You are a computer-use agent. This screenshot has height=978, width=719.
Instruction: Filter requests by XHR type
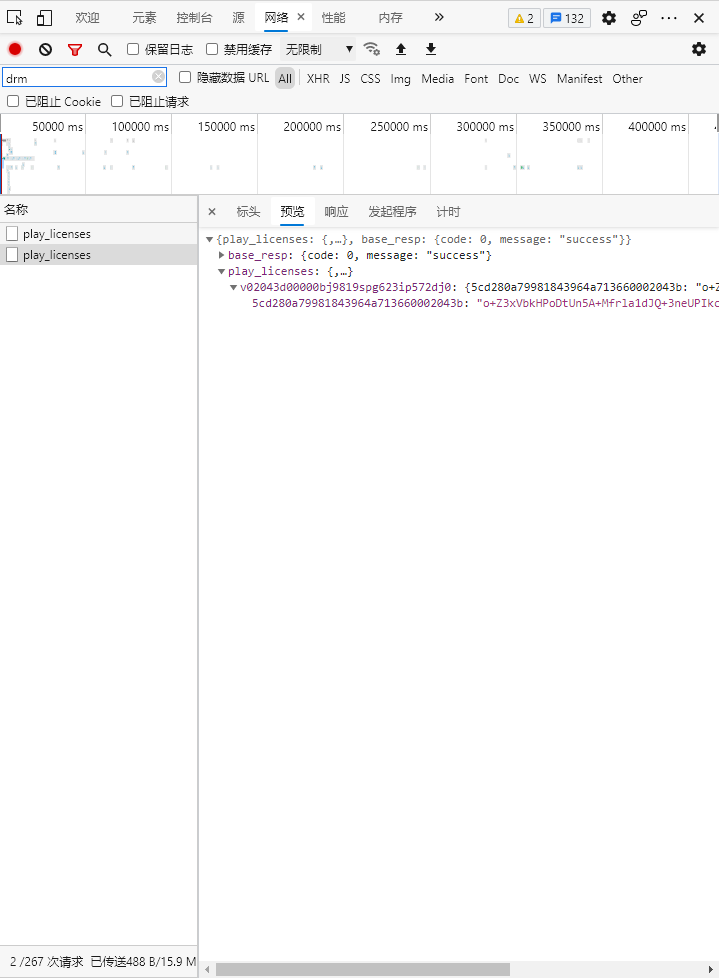click(x=318, y=78)
